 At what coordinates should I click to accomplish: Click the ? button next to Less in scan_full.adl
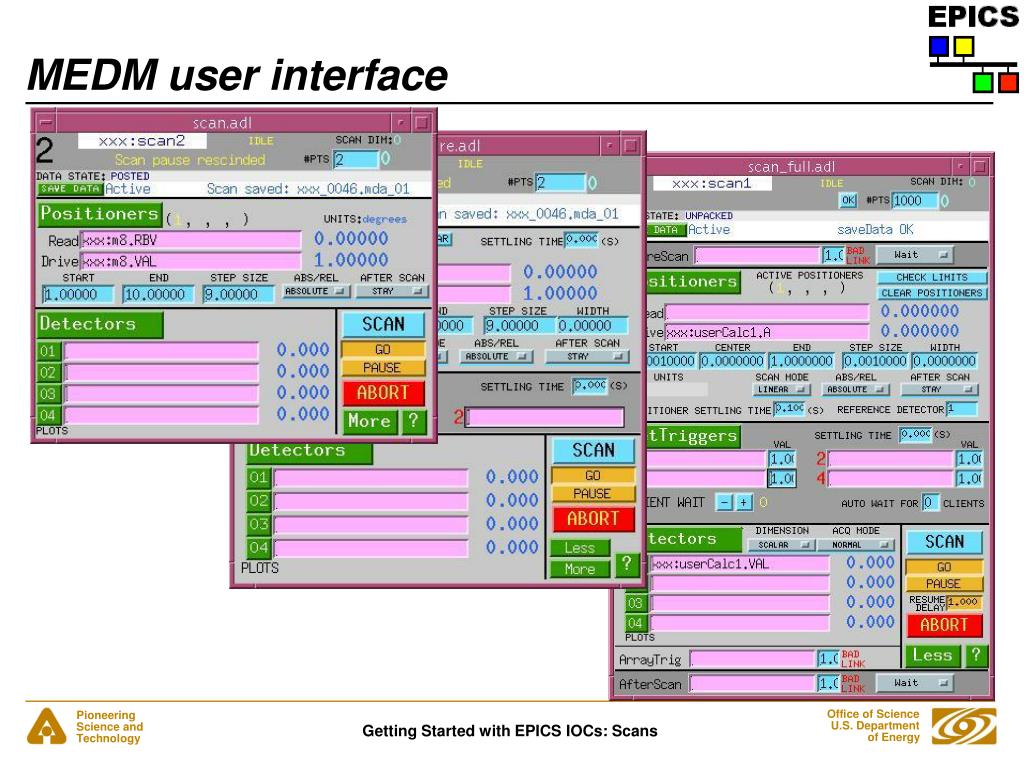pos(976,655)
